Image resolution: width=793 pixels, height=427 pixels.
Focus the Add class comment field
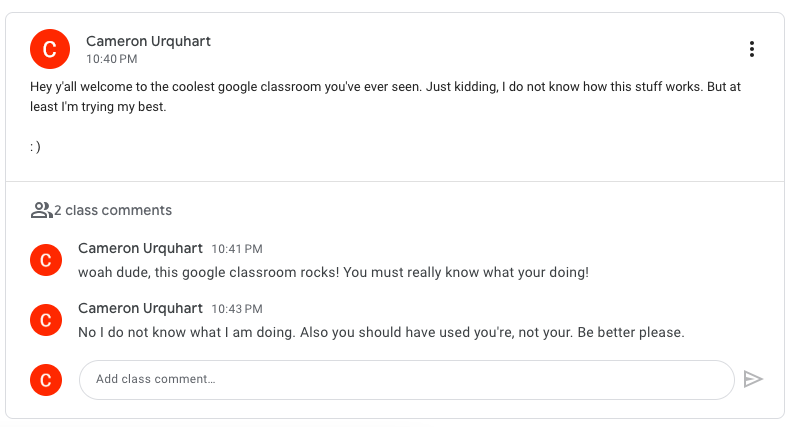(407, 380)
